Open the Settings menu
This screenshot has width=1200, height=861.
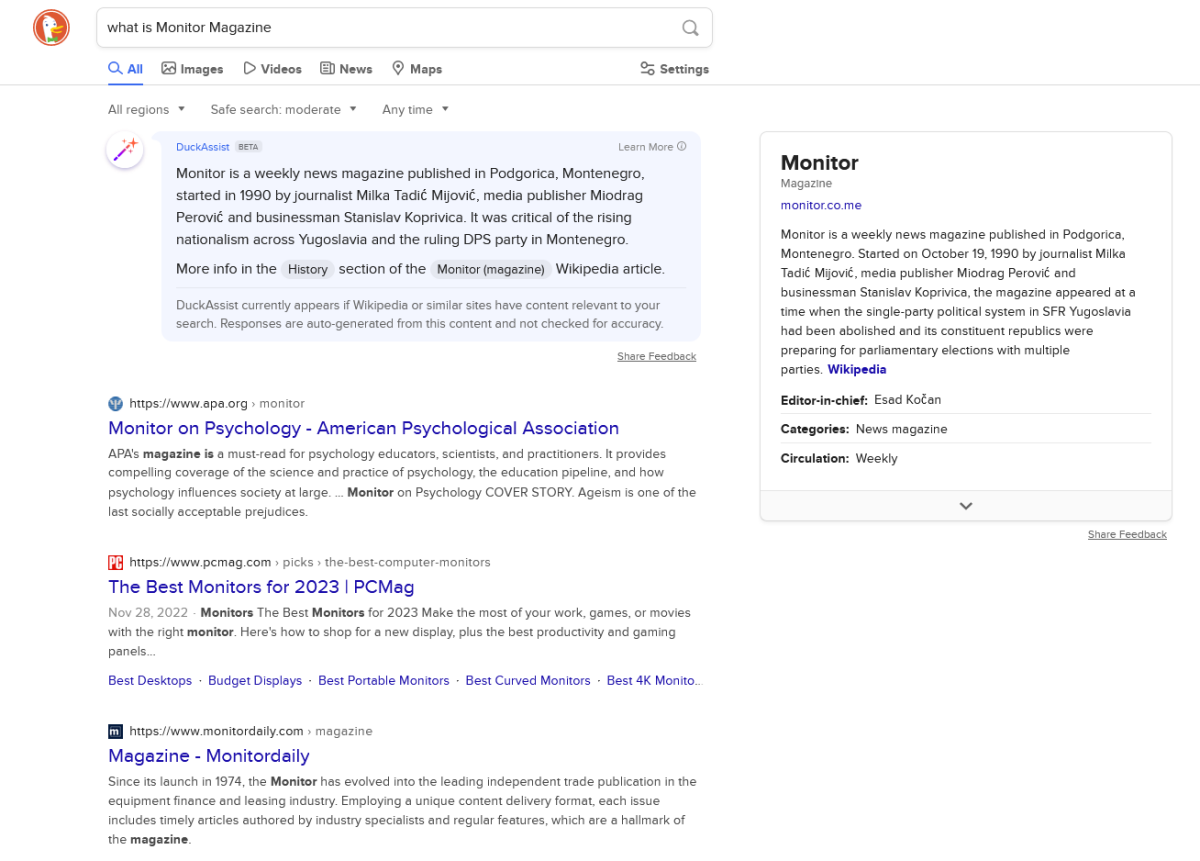point(674,69)
